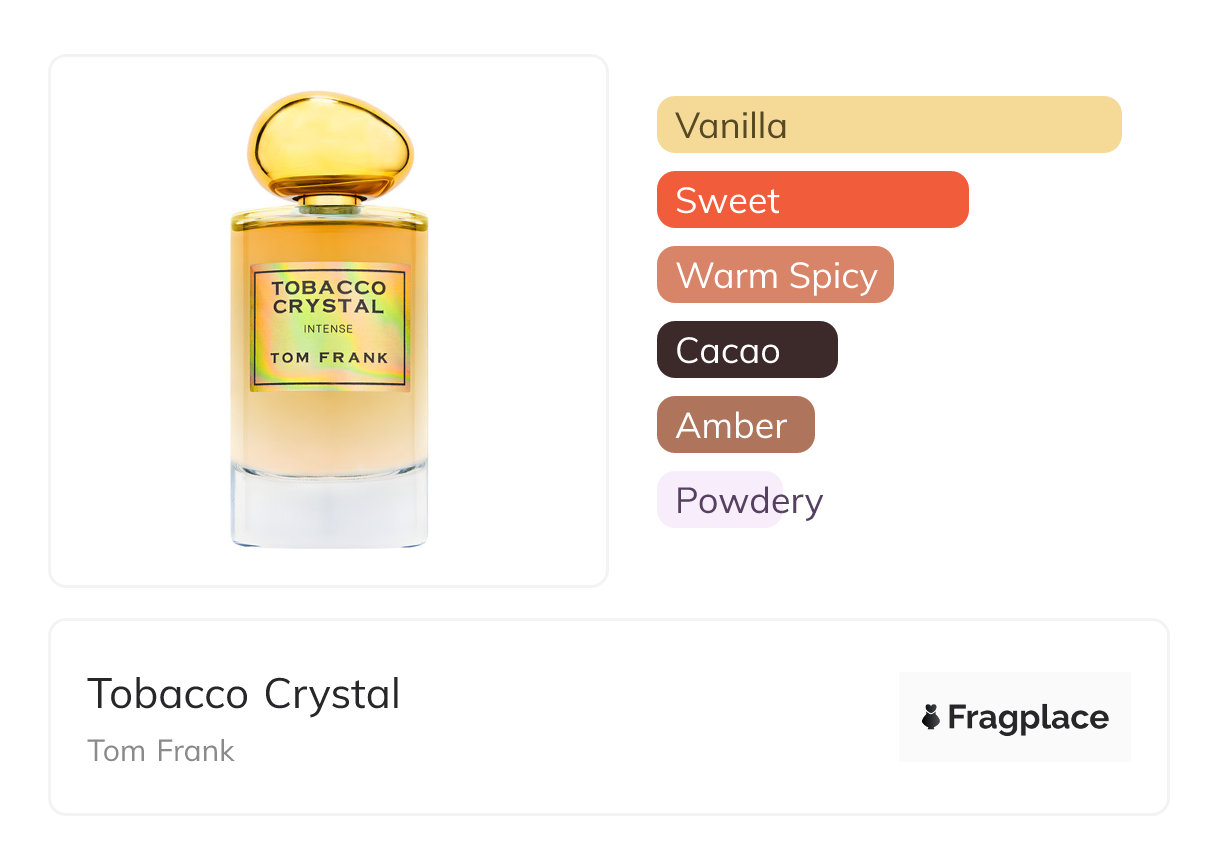Click the Fragplace bottle logo icon

[931, 717]
